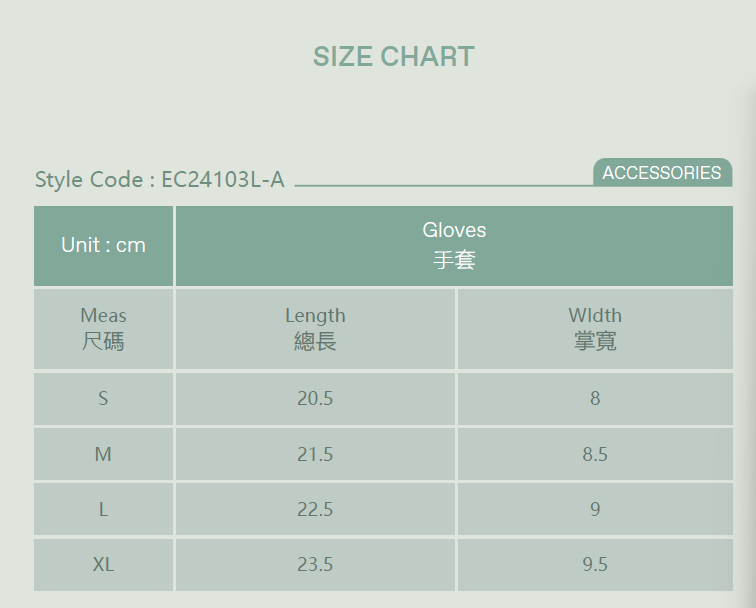Select the Style Code EC24103L-A text
The image size is (756, 608).
click(x=160, y=180)
